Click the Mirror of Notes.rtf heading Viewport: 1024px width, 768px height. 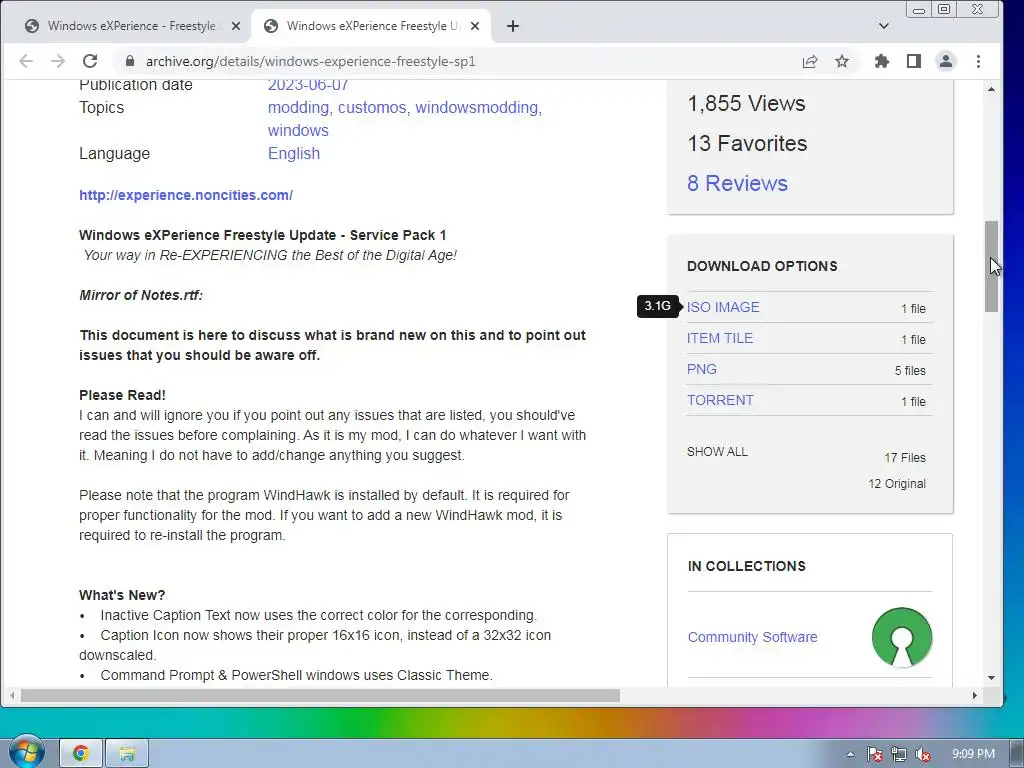[141, 295]
